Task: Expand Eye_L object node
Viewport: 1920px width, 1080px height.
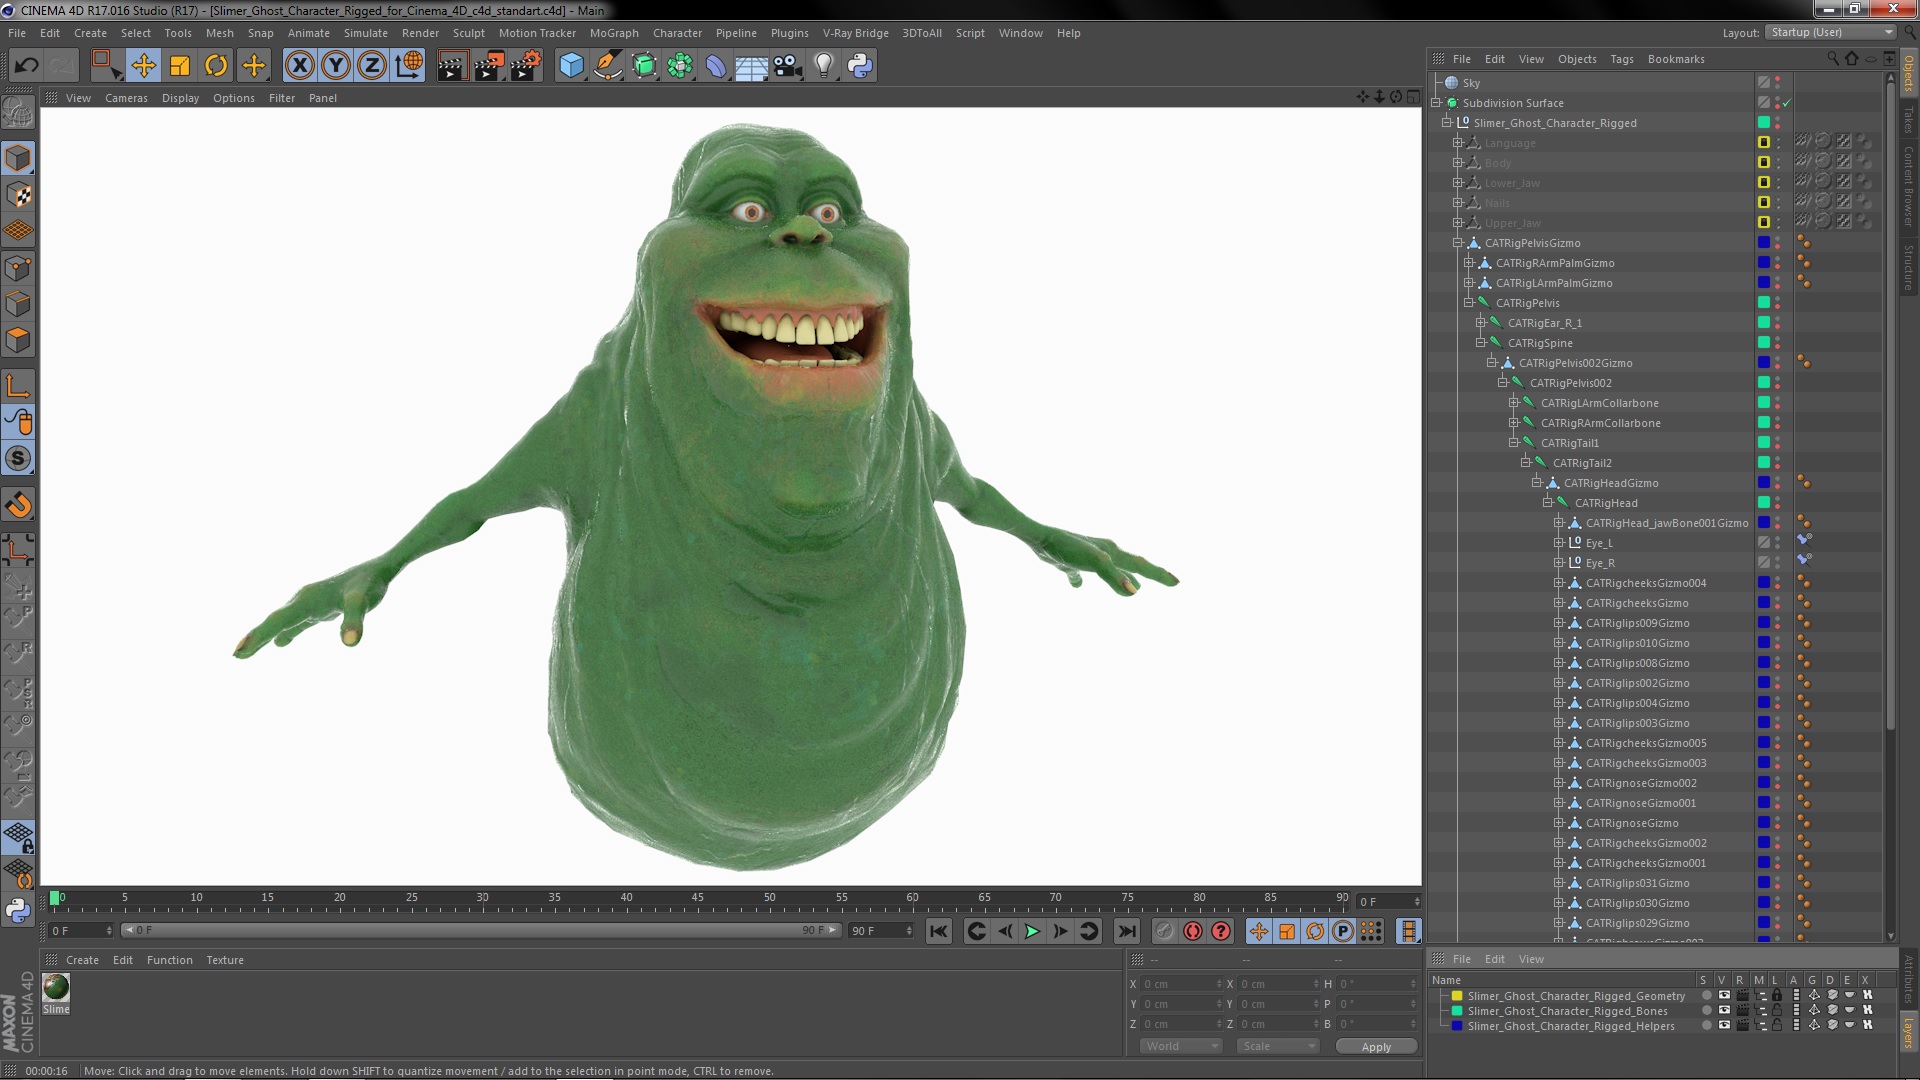Action: [x=1559, y=543]
